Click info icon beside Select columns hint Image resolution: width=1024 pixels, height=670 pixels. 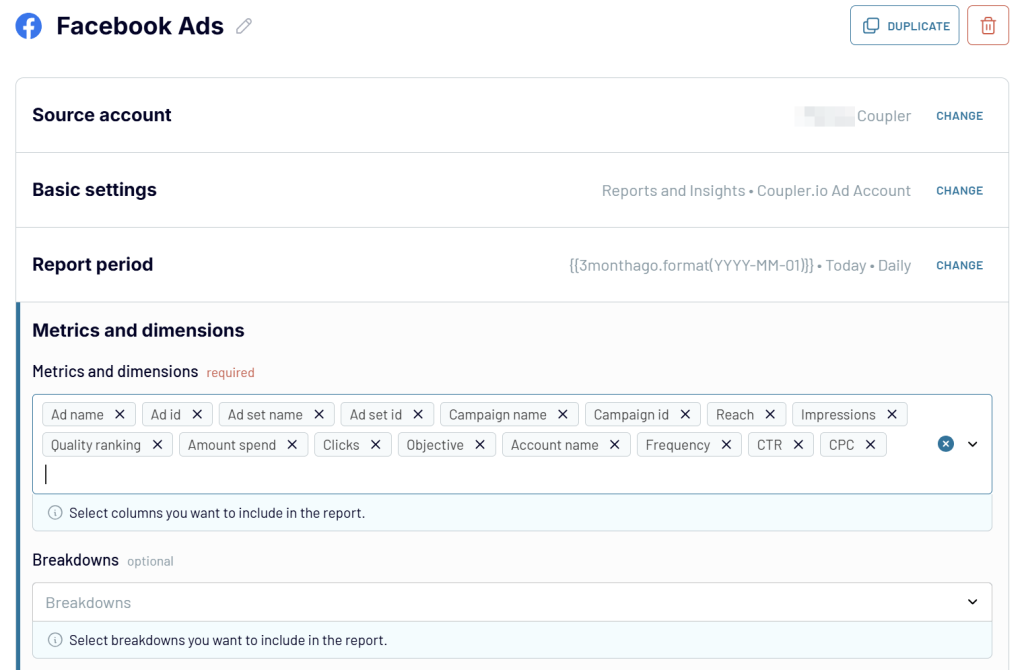pyautogui.click(x=56, y=513)
